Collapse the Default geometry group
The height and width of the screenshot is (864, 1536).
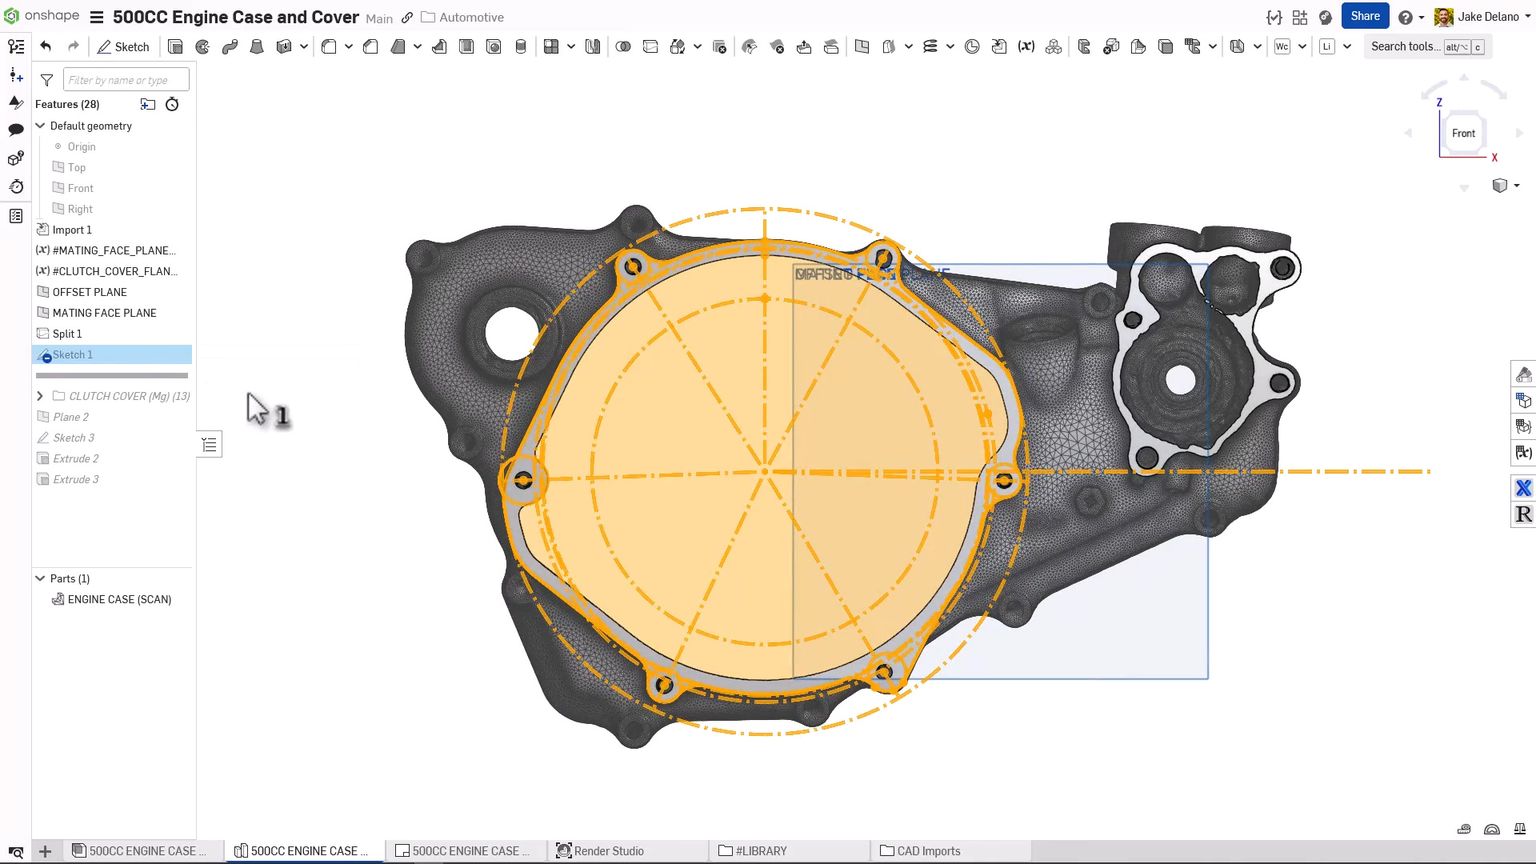pos(41,126)
